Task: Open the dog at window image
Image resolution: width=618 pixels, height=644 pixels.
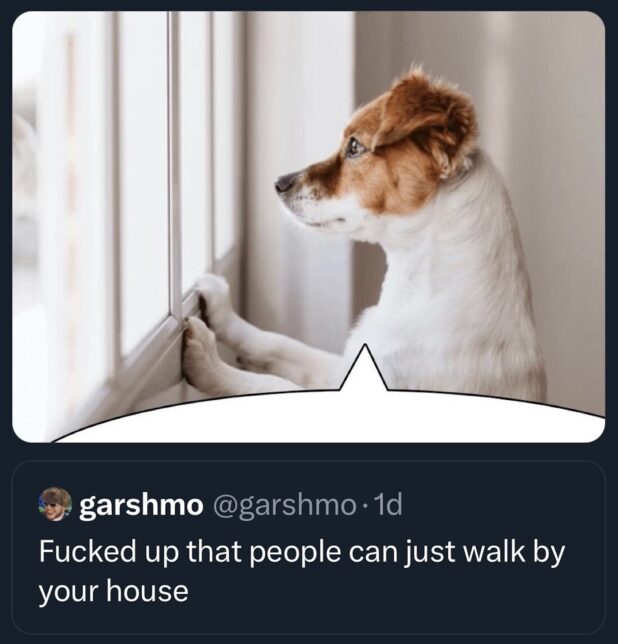Action: 308,227
